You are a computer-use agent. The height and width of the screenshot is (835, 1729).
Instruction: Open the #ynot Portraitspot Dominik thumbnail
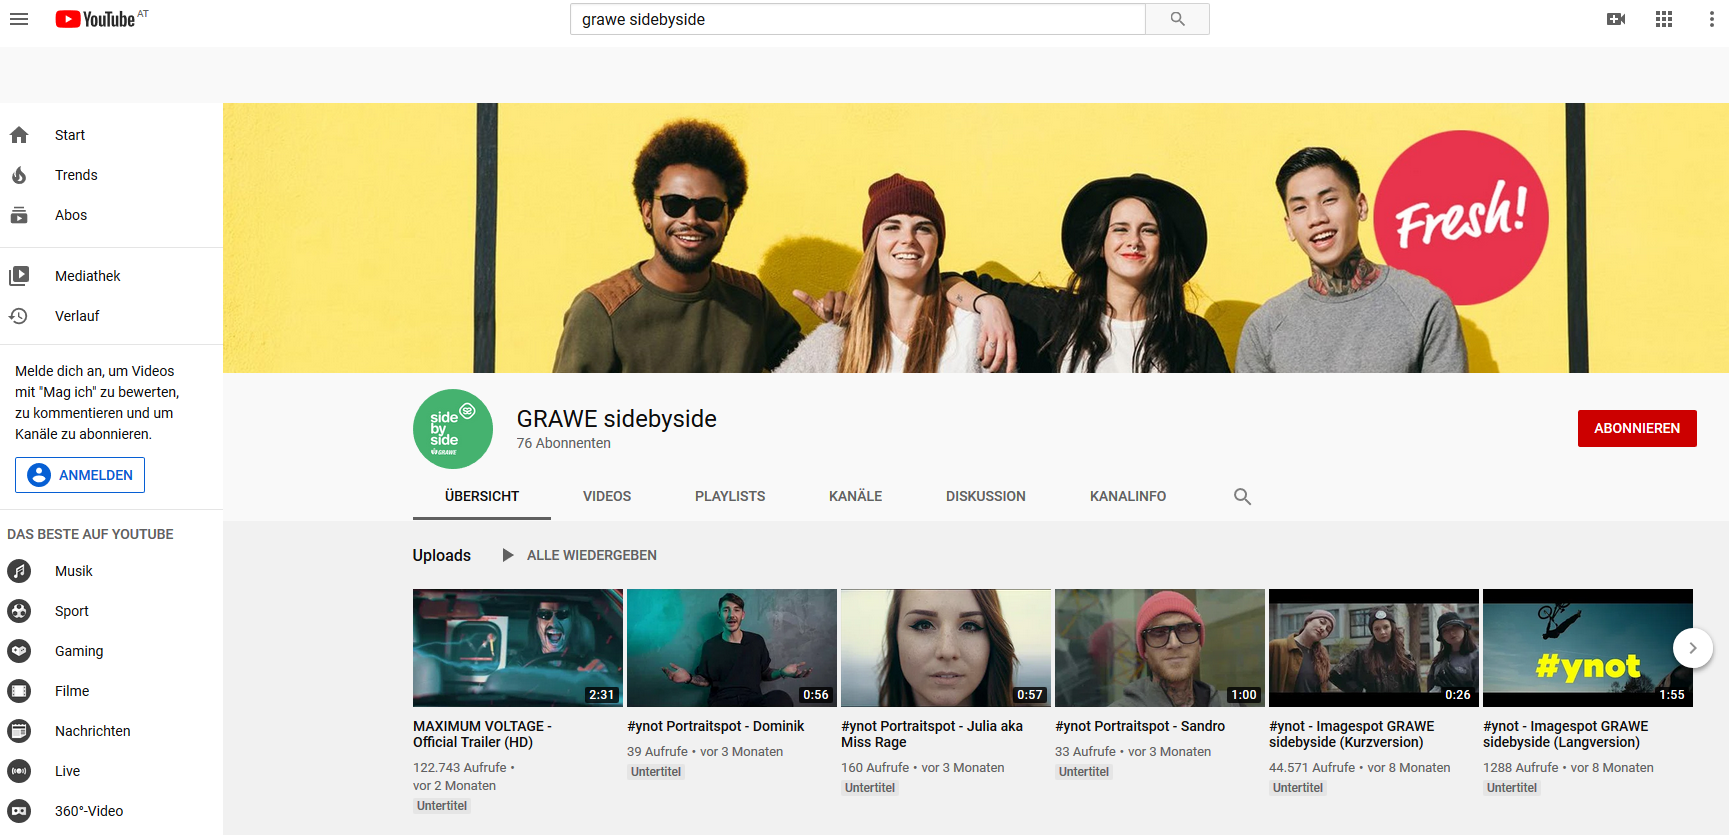pos(732,648)
